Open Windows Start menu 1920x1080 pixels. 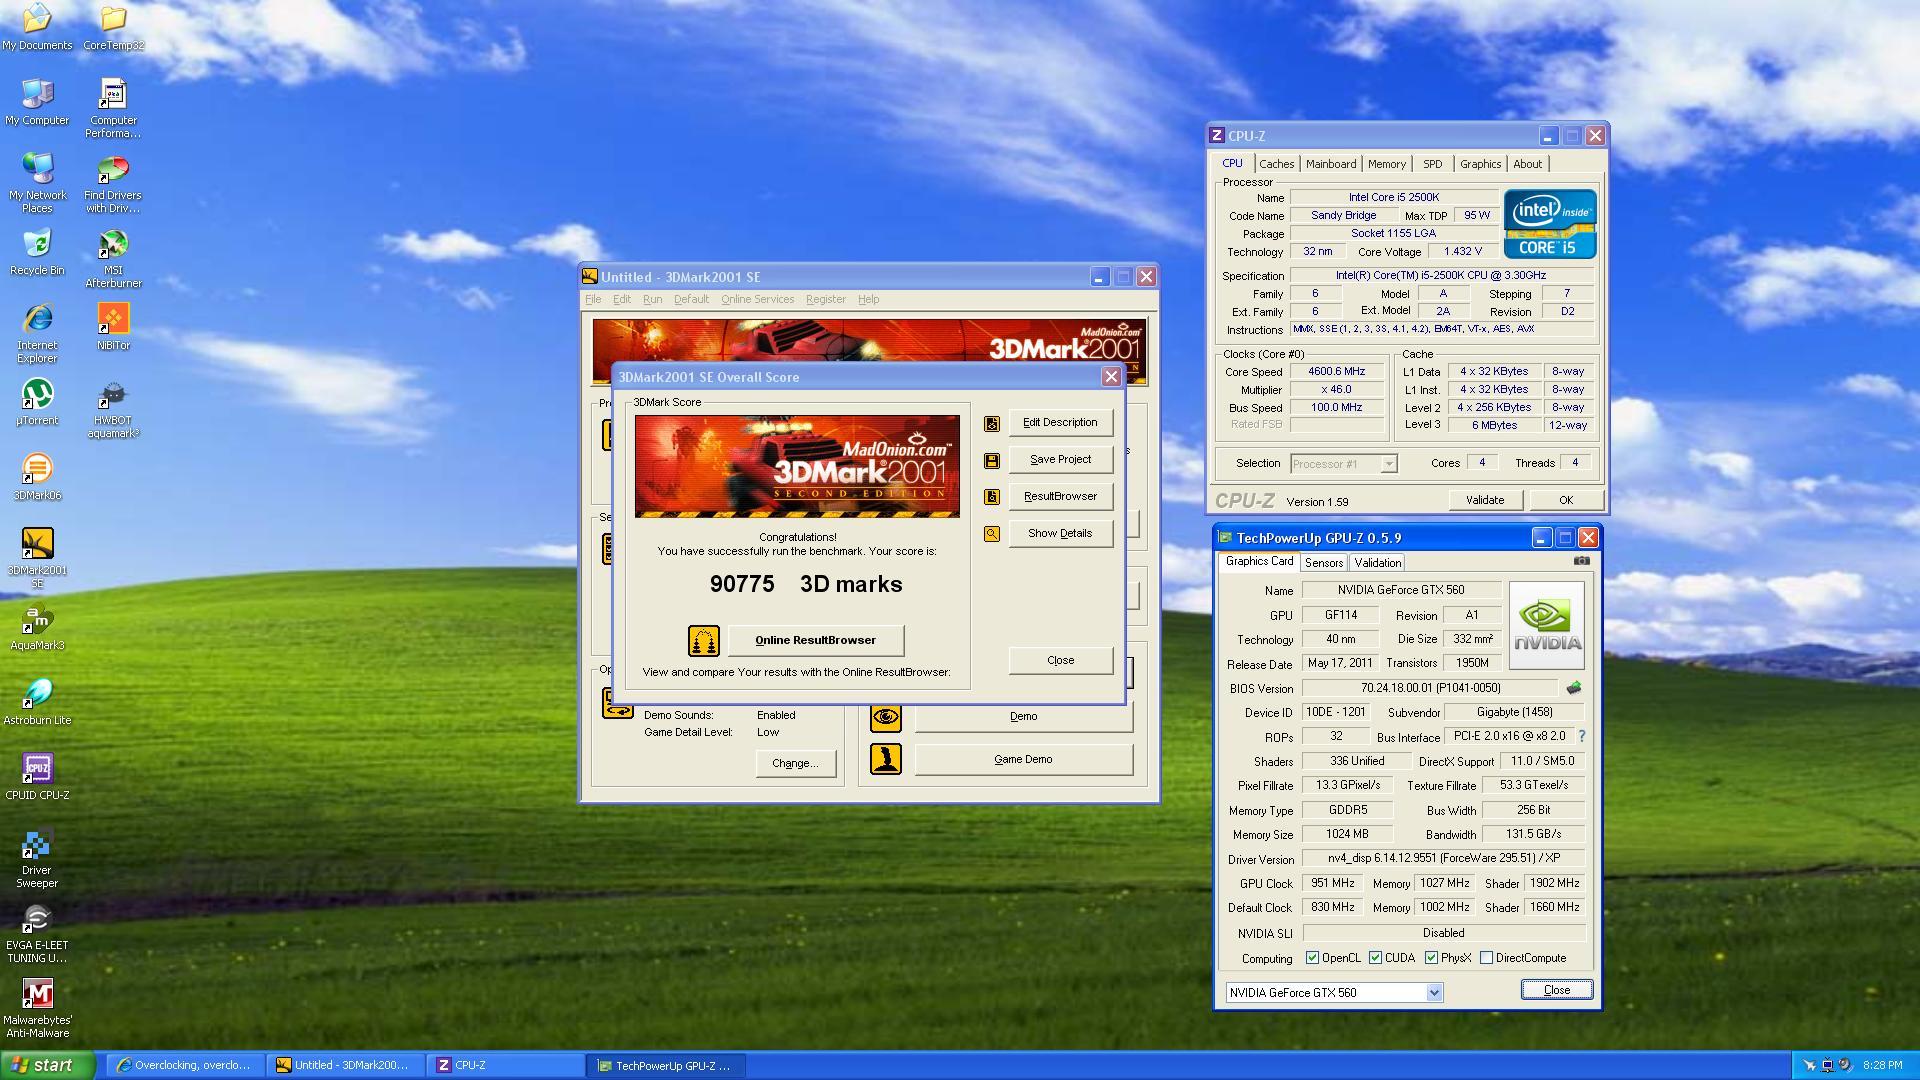click(x=47, y=1065)
